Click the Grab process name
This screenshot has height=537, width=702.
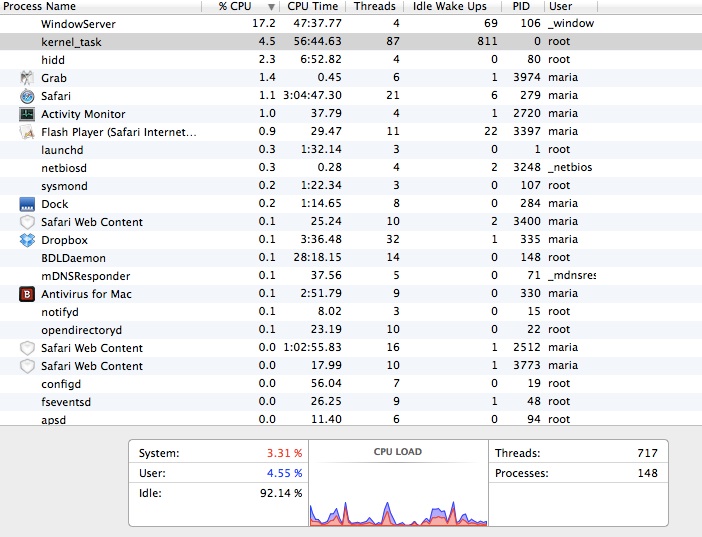54,78
